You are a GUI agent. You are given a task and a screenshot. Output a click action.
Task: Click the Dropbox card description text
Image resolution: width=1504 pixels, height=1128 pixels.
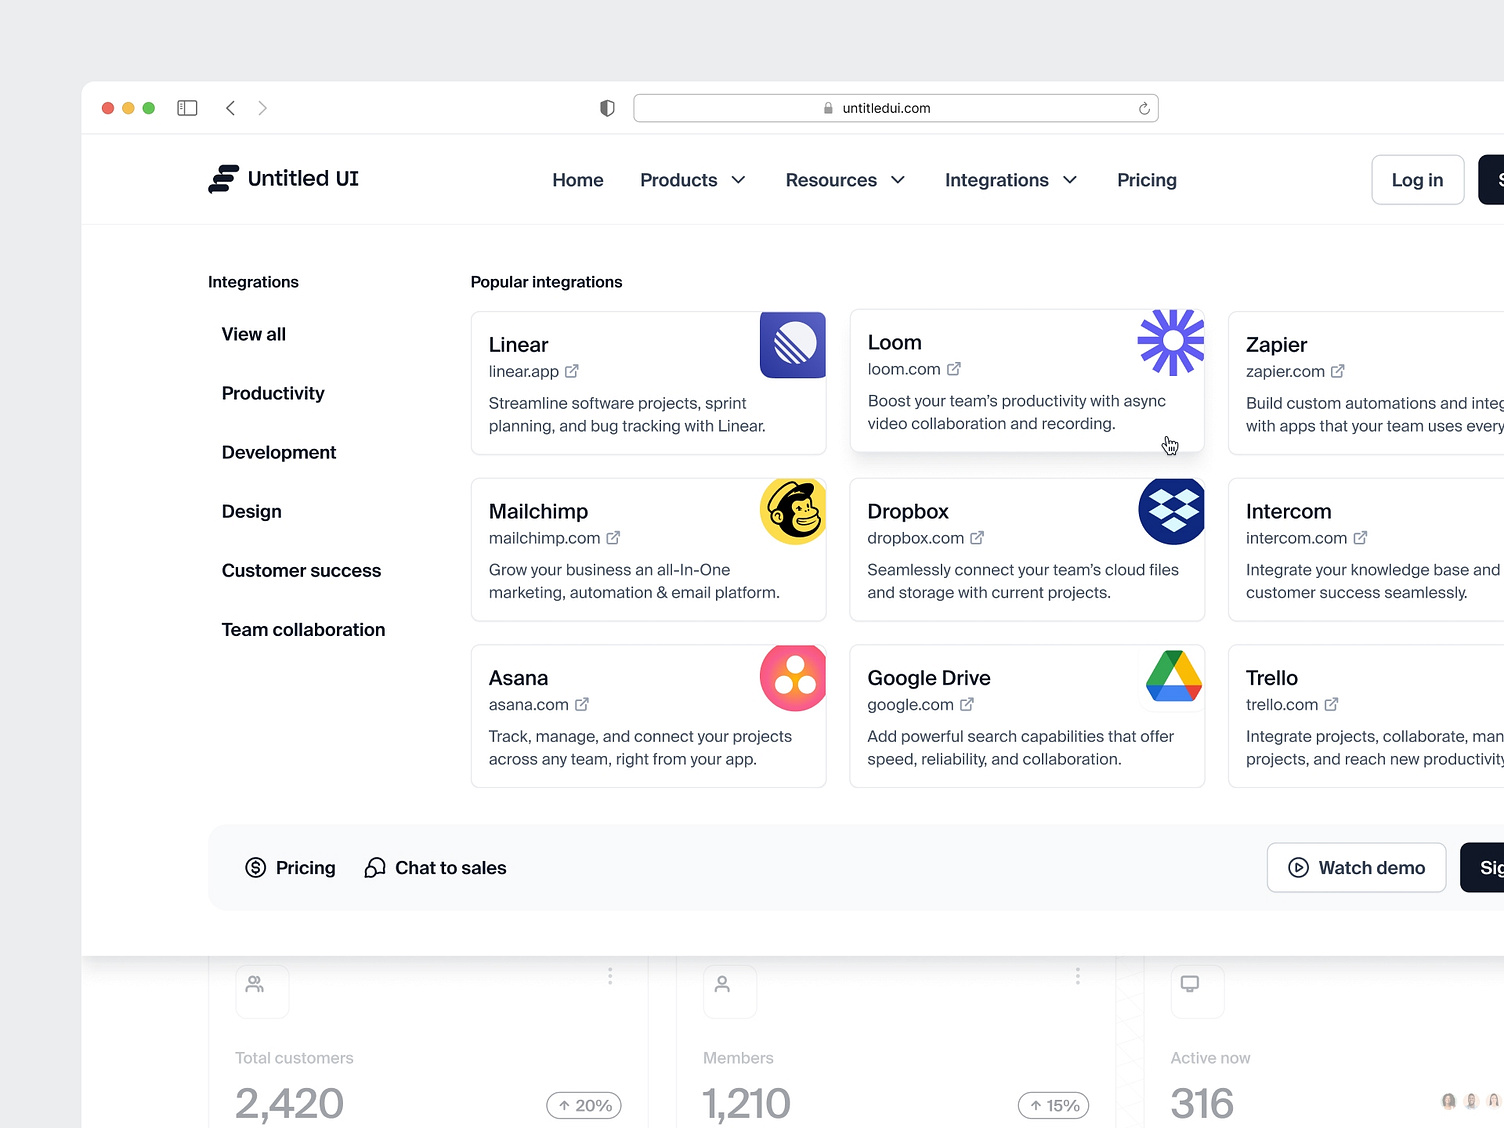point(1023,581)
